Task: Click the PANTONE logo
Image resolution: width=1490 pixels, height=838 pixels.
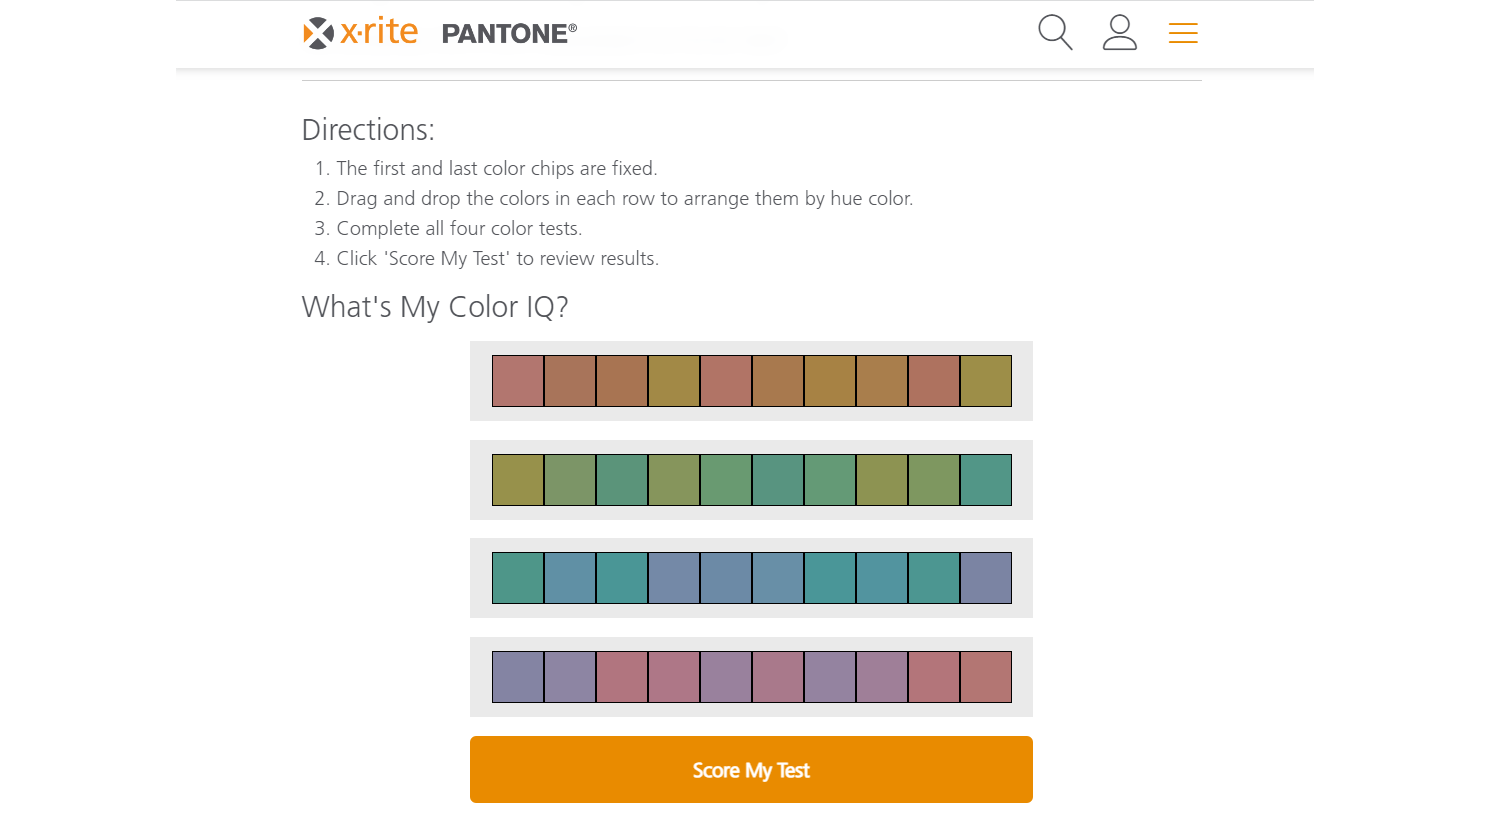Action: 509,34
